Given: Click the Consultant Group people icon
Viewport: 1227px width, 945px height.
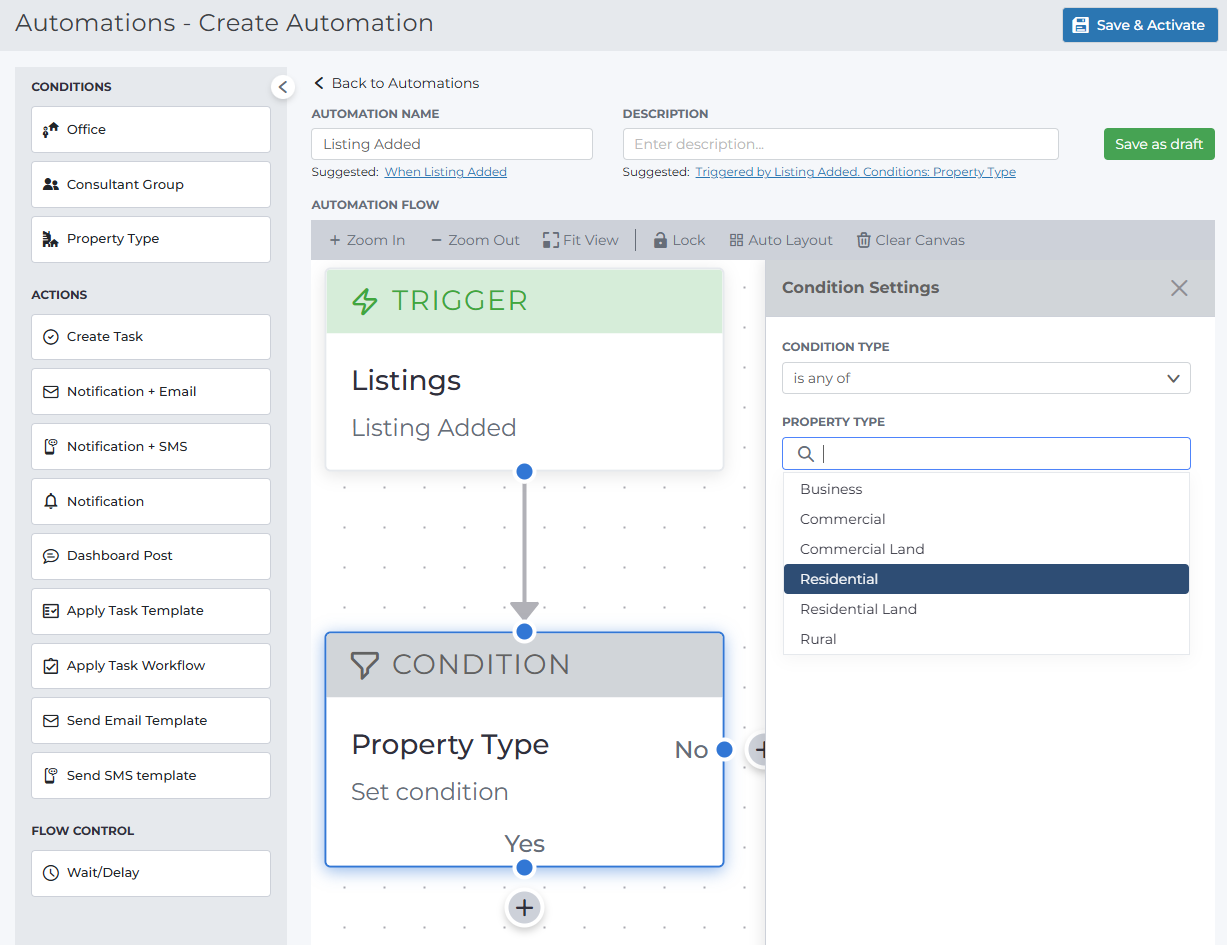Looking at the screenshot, I should (x=51, y=184).
